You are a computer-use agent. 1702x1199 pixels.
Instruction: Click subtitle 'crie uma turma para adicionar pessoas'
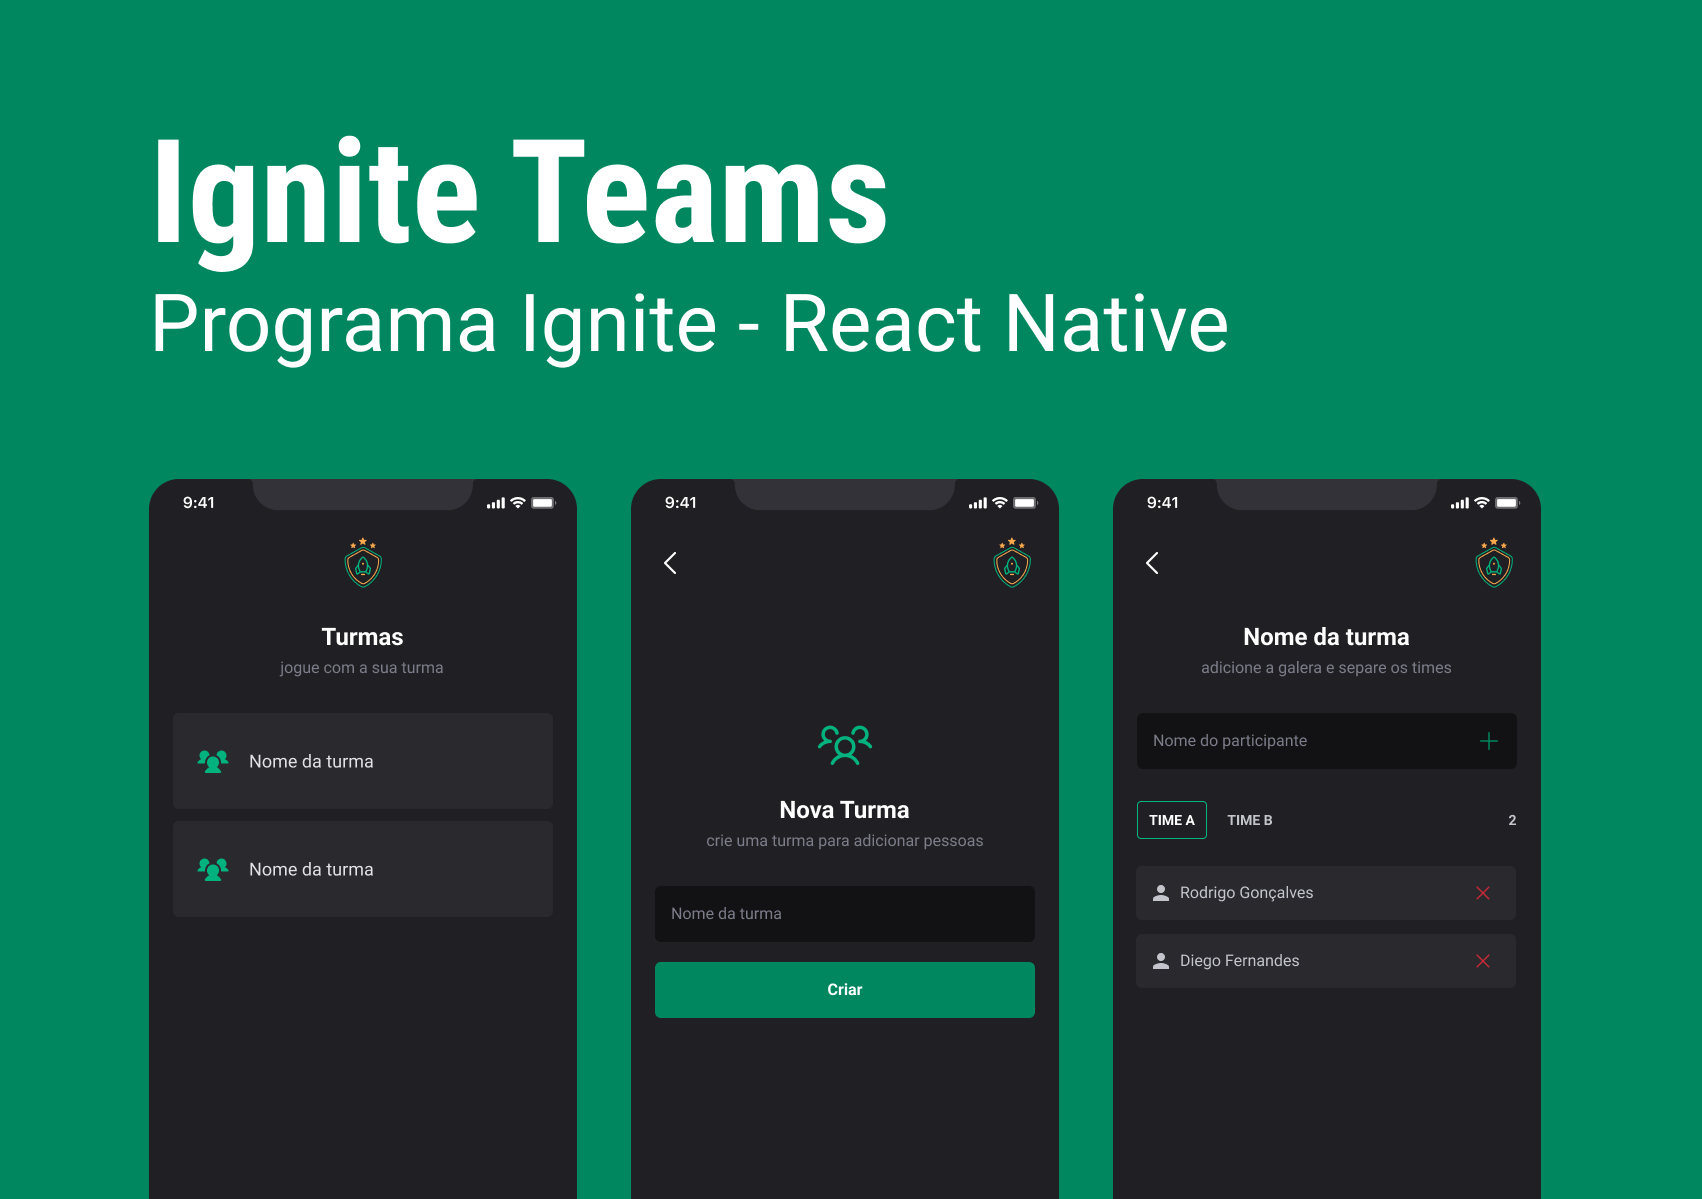click(x=845, y=841)
